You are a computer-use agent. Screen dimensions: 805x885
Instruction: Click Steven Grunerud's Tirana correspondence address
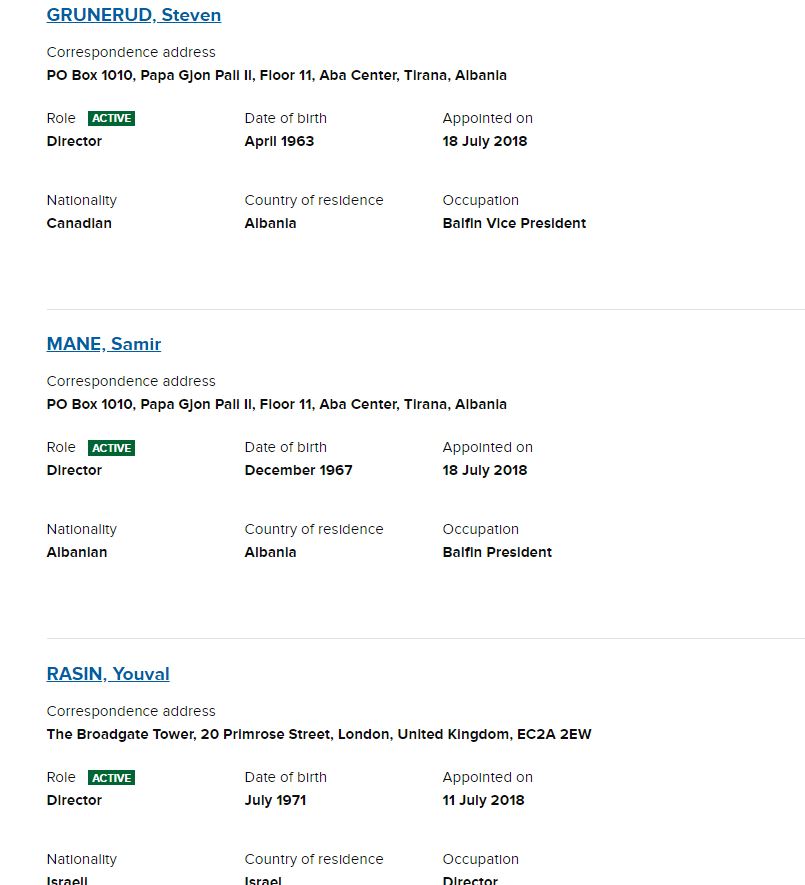click(x=276, y=75)
